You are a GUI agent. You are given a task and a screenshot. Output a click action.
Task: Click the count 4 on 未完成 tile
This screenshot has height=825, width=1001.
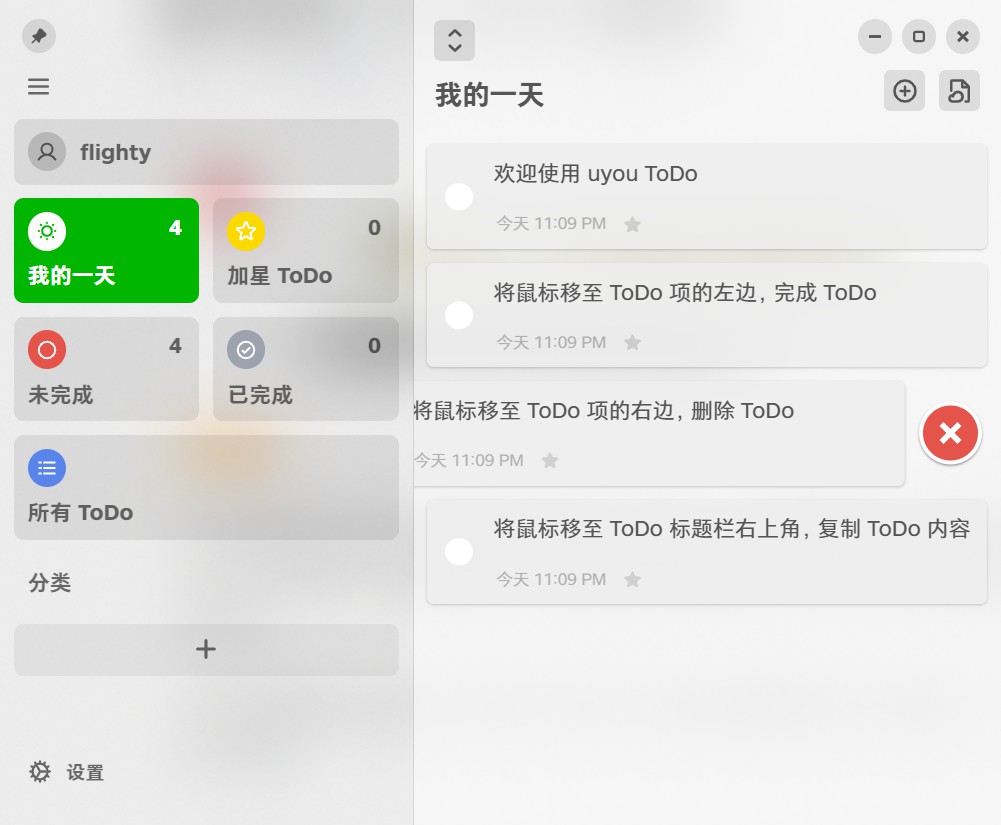[176, 346]
